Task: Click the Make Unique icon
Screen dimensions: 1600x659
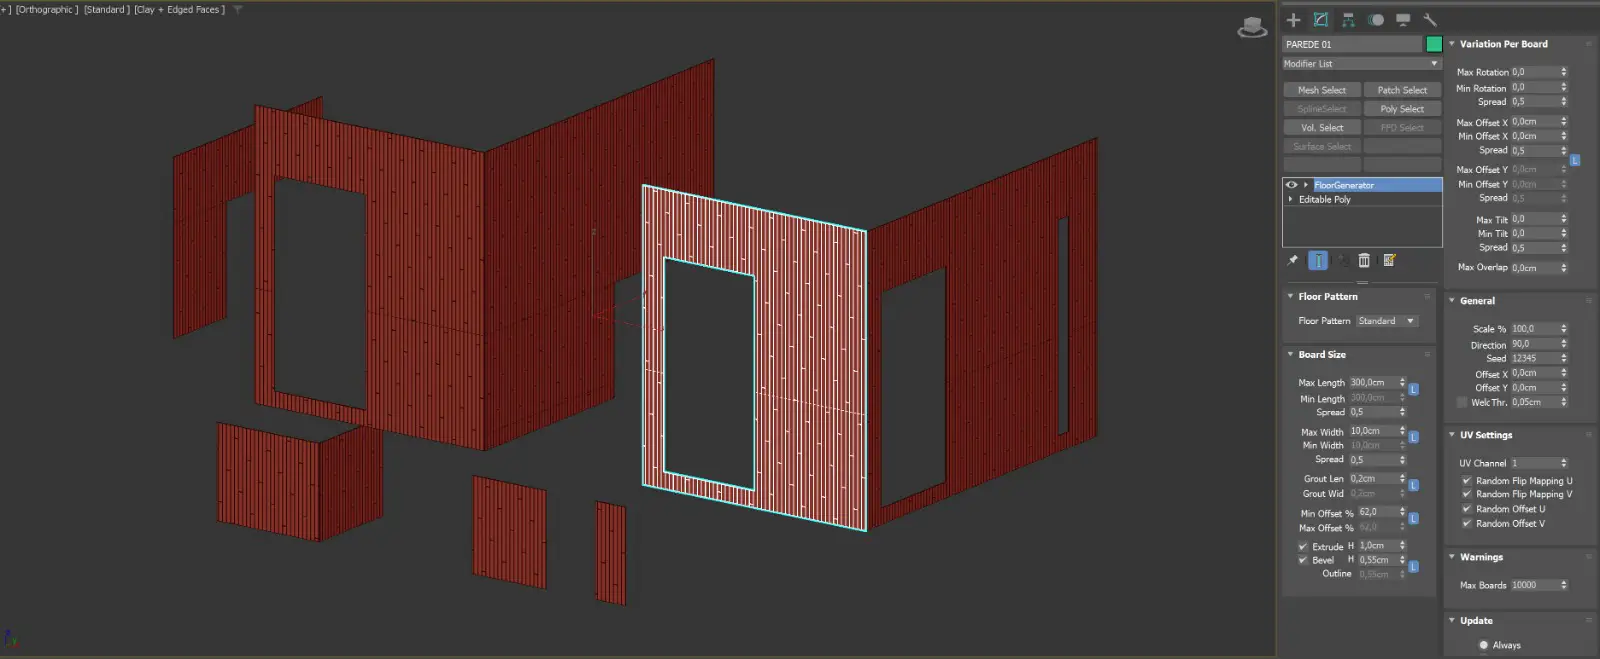Action: 1342,260
